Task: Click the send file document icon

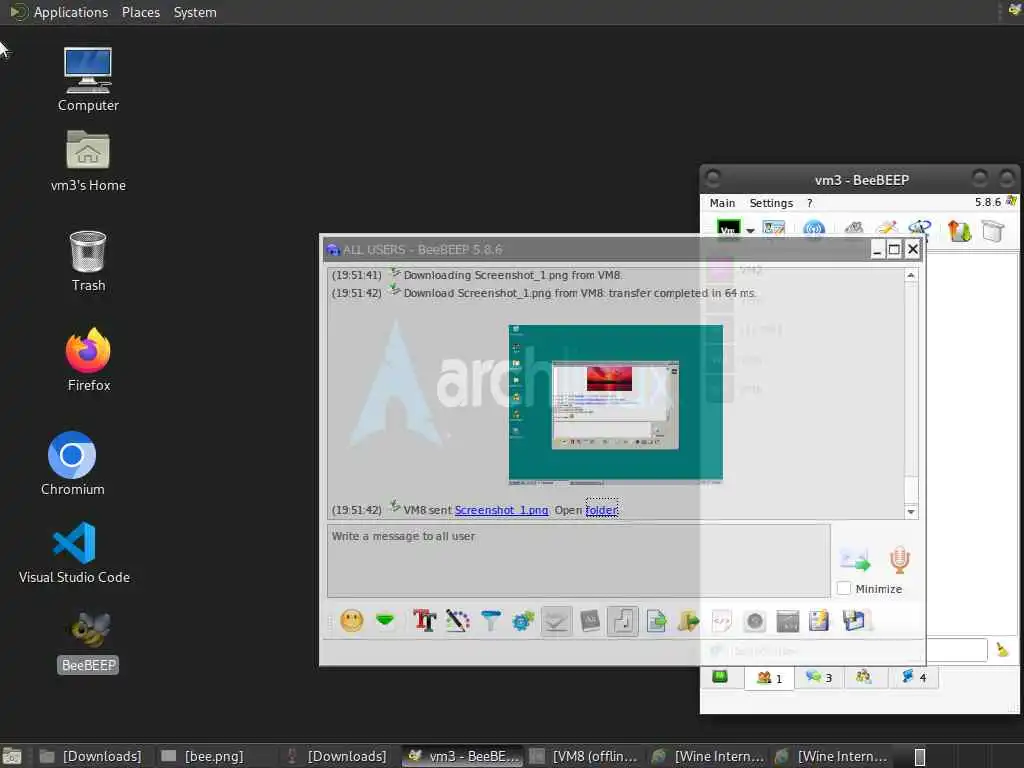Action: point(656,620)
